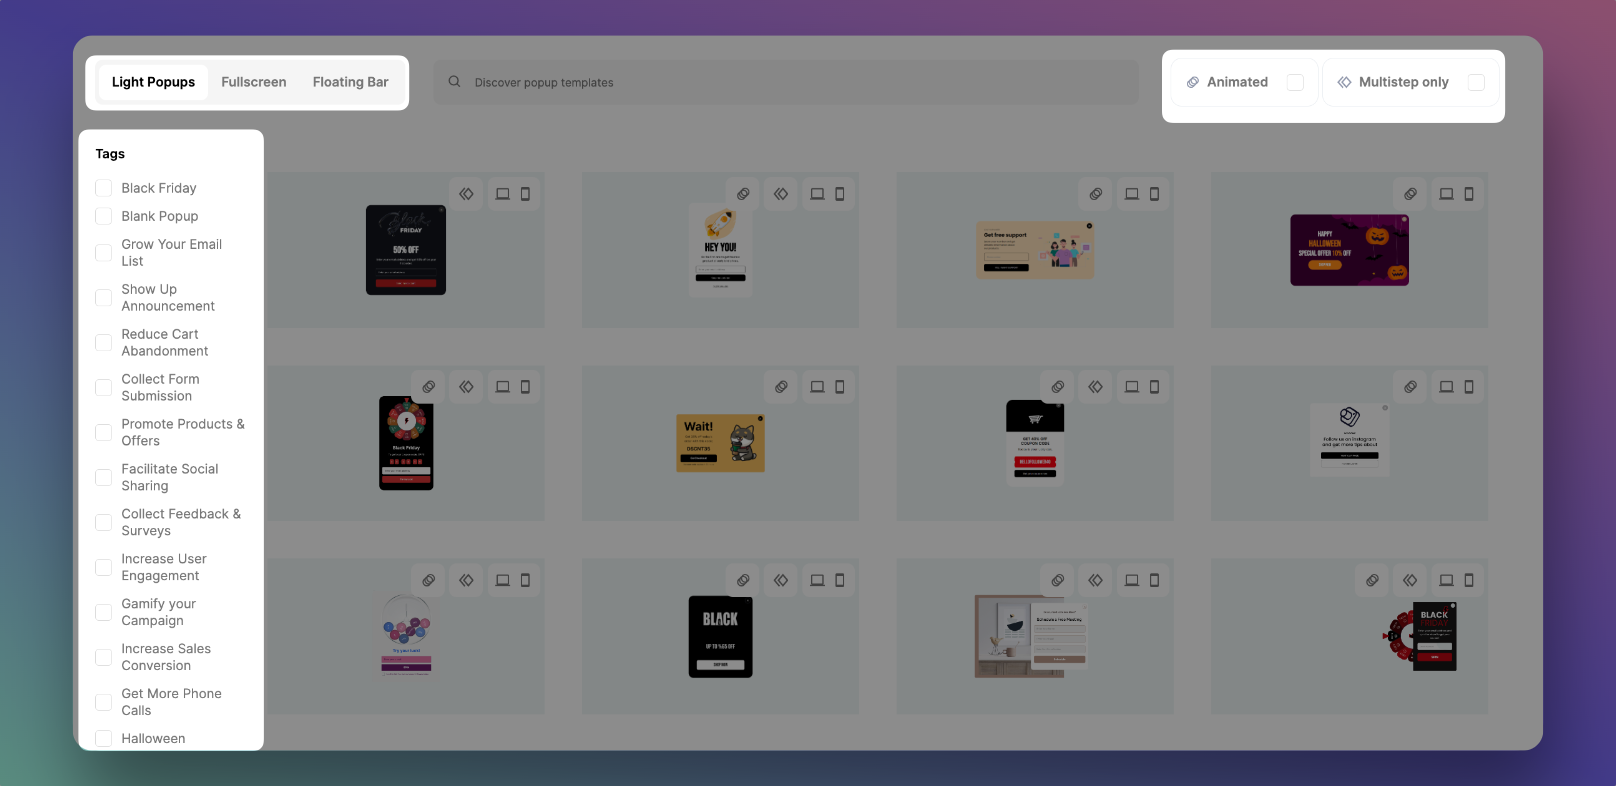Open the Happy Halloween template thumbnail

pos(1349,250)
